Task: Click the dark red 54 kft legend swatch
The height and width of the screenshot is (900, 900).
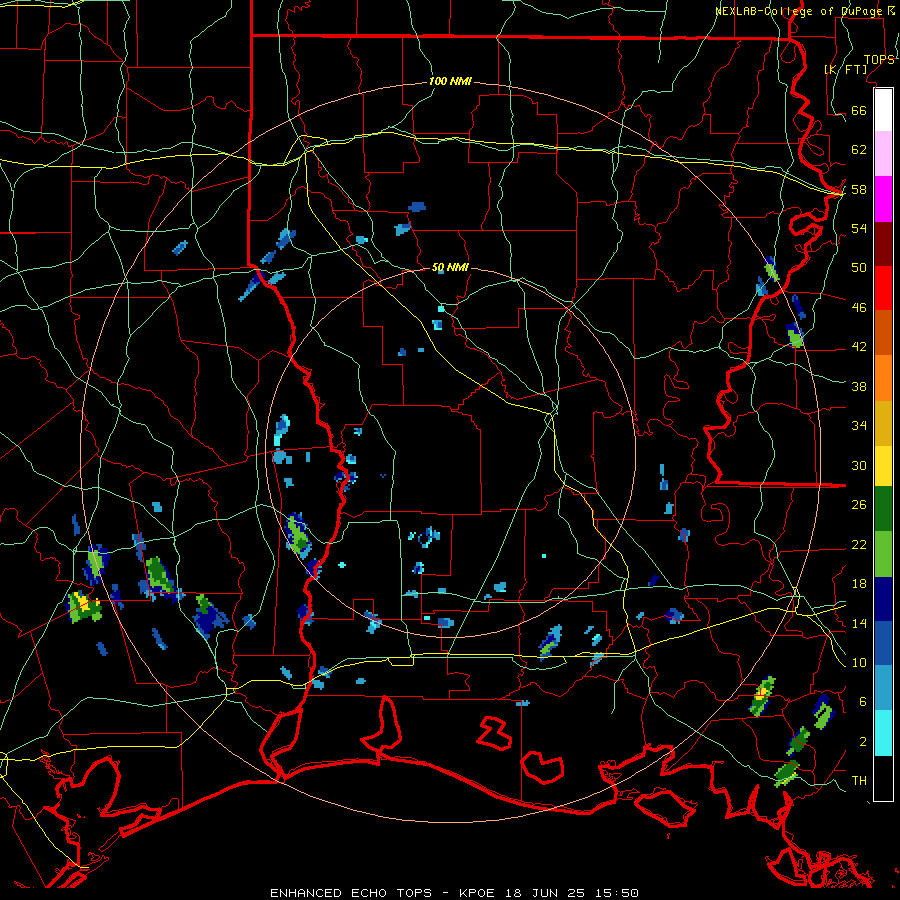Action: click(883, 244)
